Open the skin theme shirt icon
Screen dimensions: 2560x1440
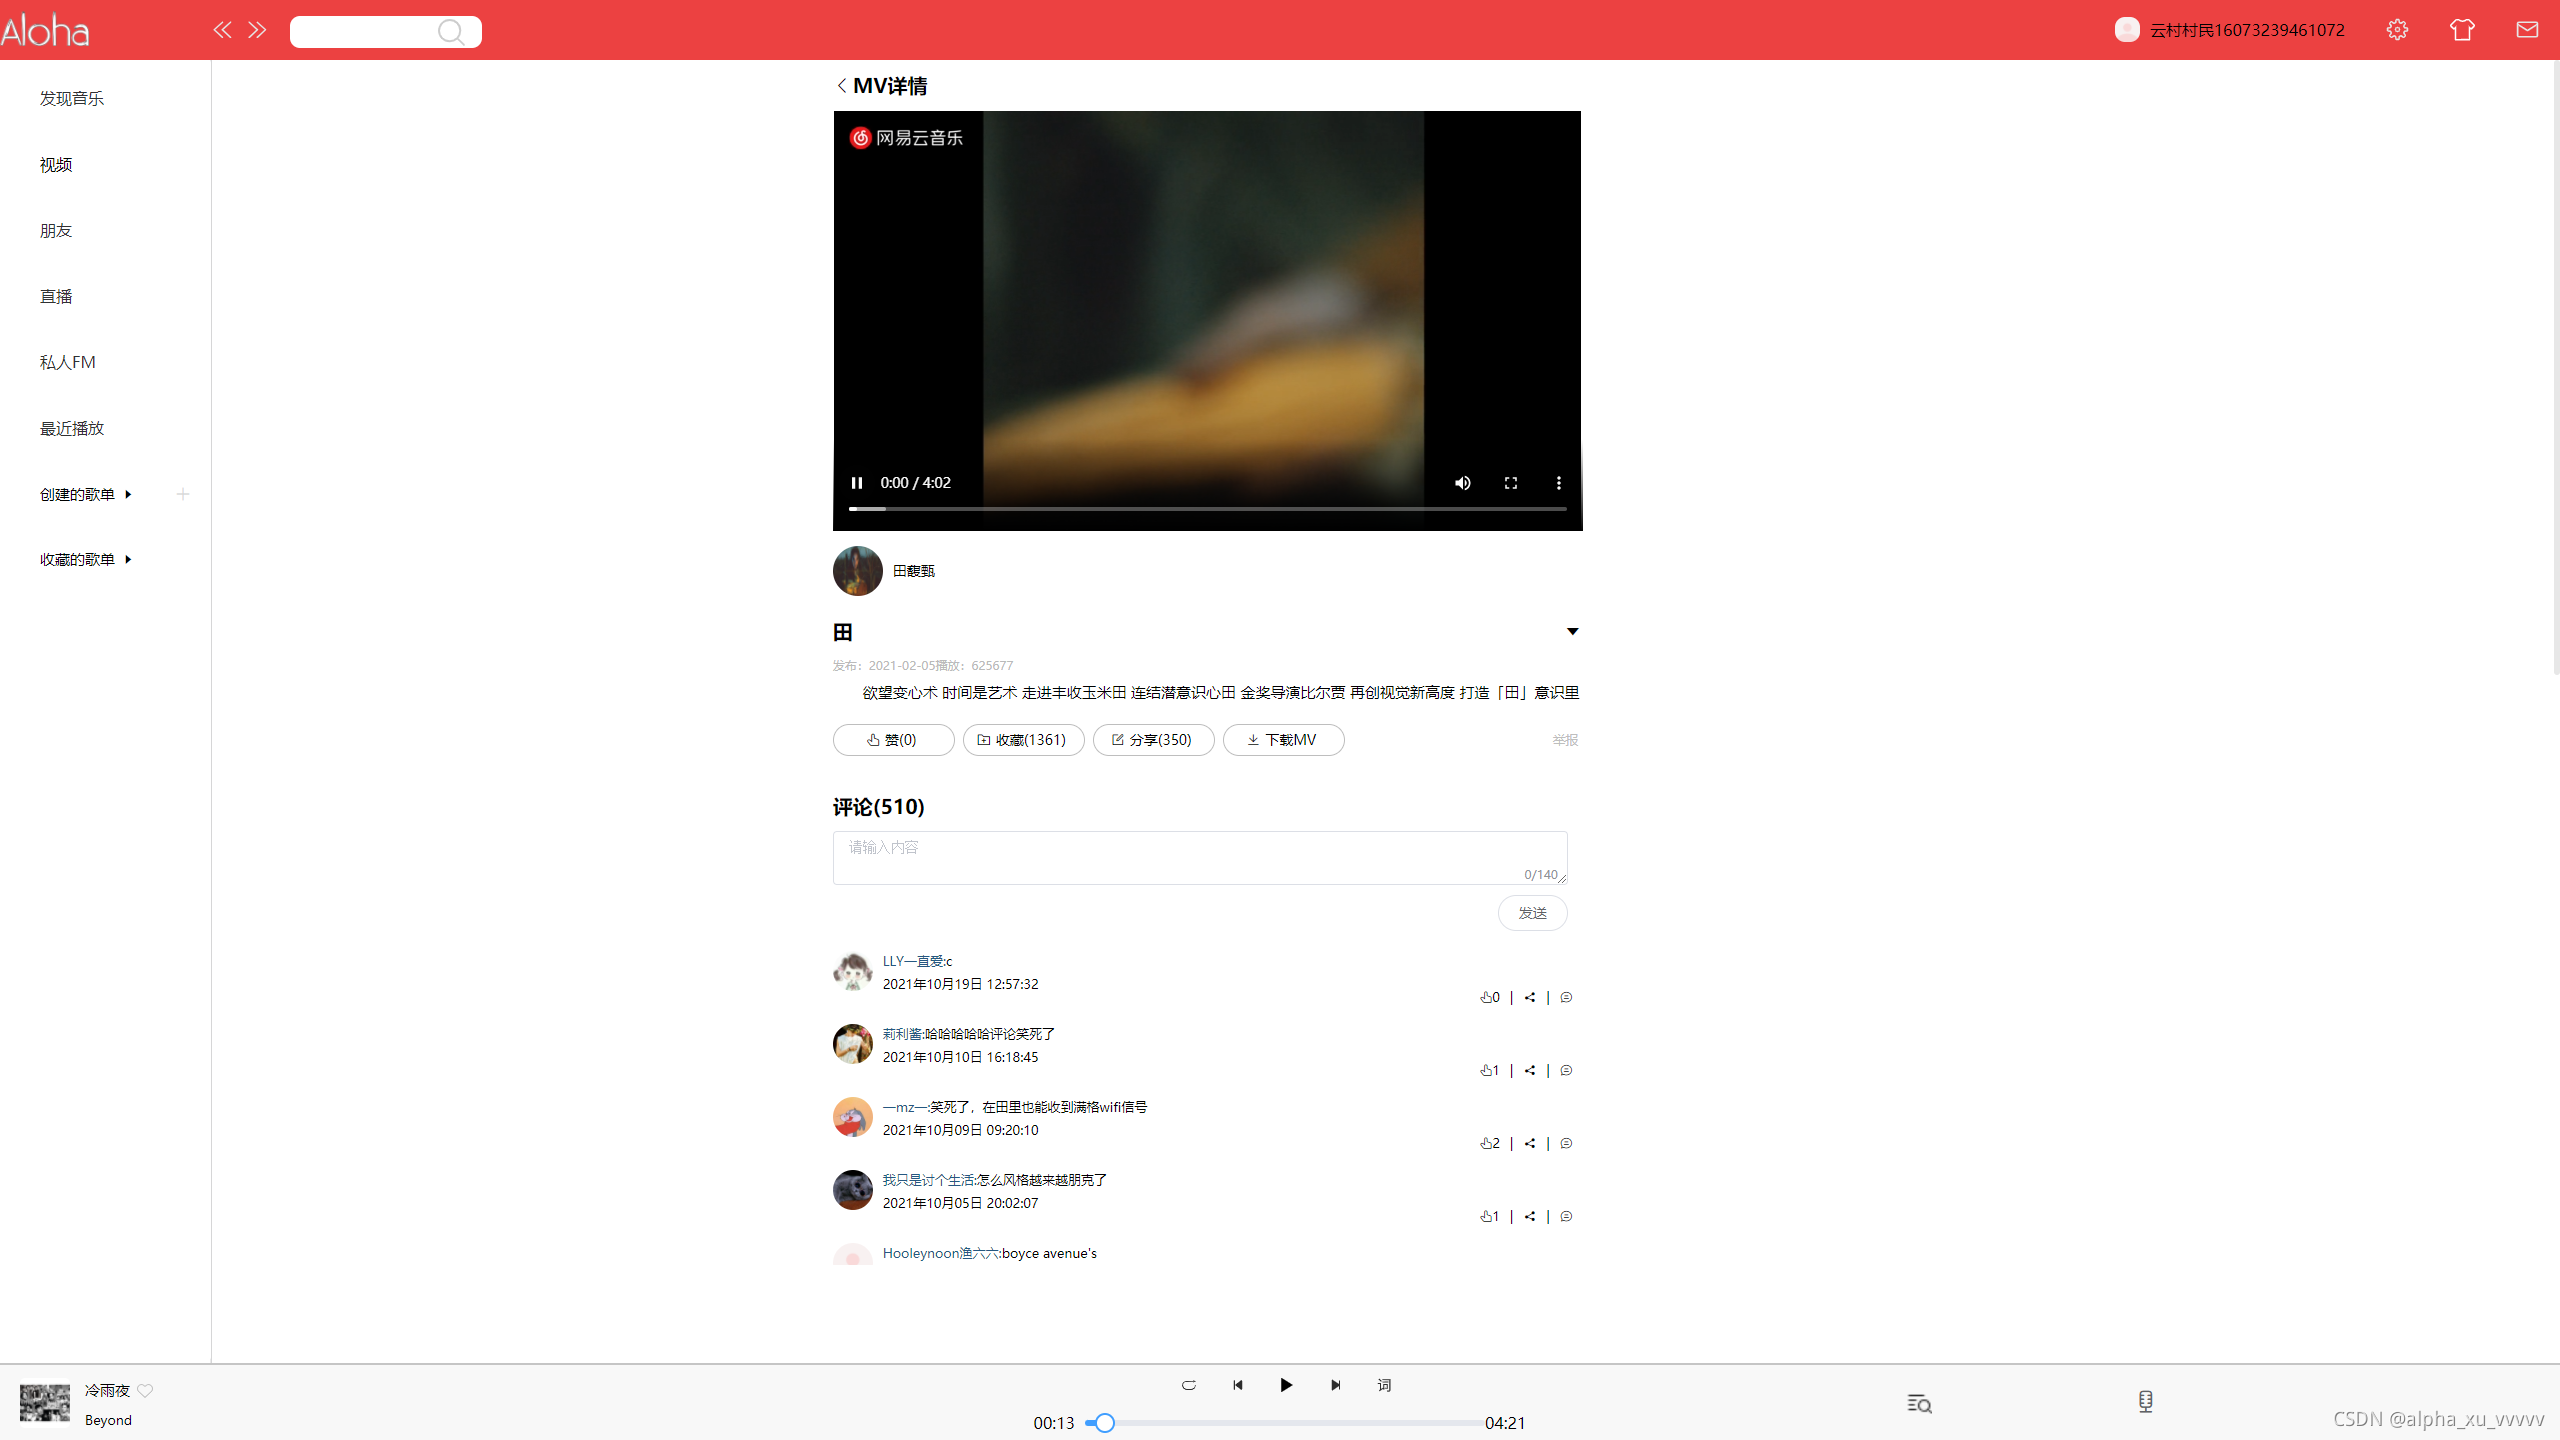click(x=2462, y=30)
